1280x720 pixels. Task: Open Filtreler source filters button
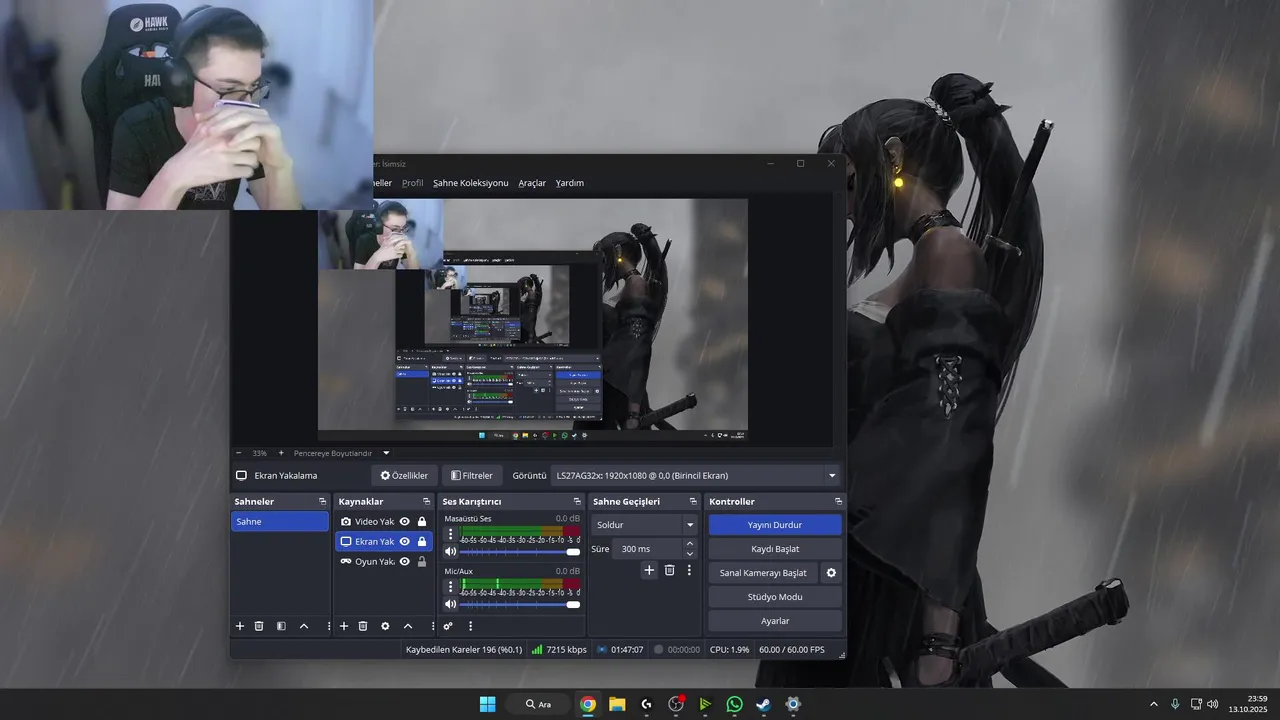point(471,476)
